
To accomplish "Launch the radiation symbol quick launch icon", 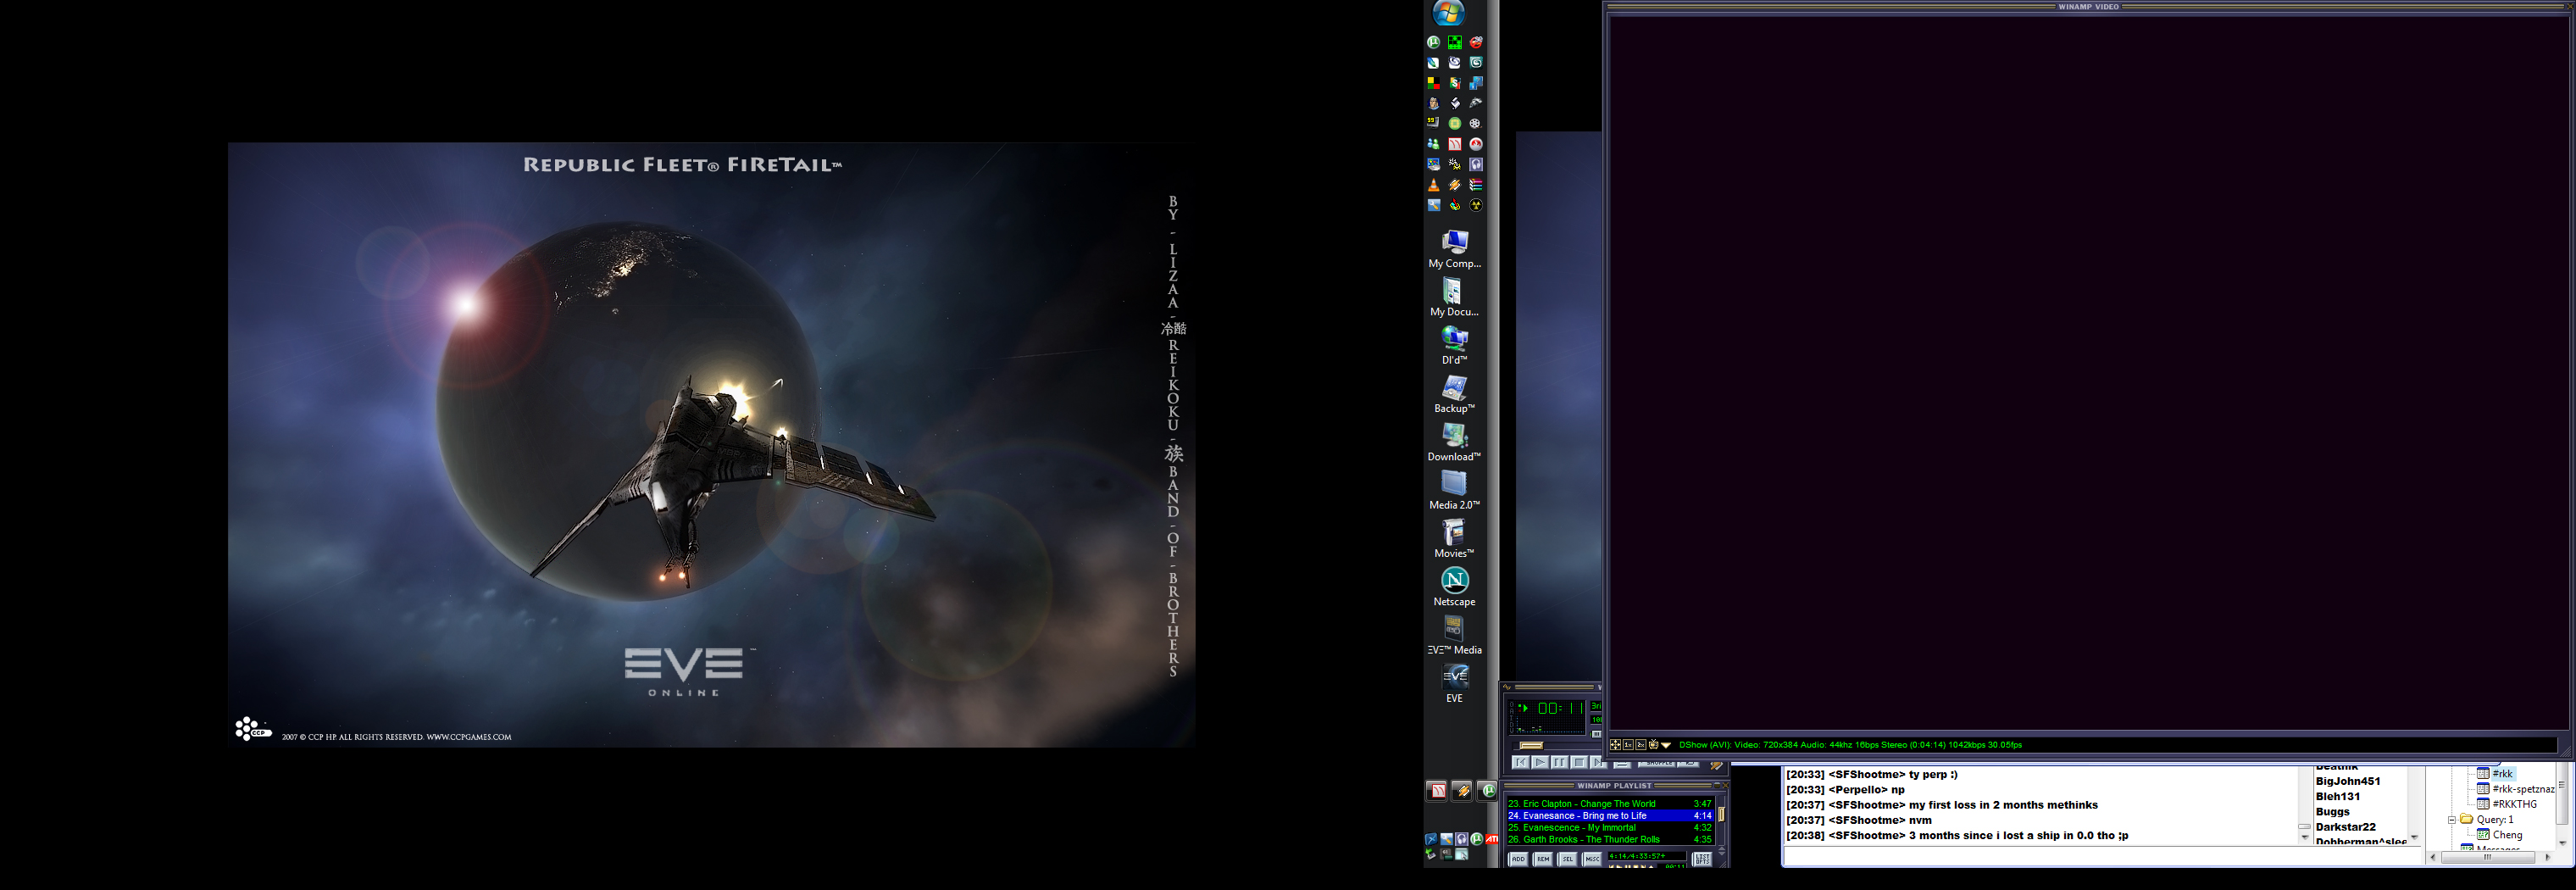I will click(x=1476, y=205).
